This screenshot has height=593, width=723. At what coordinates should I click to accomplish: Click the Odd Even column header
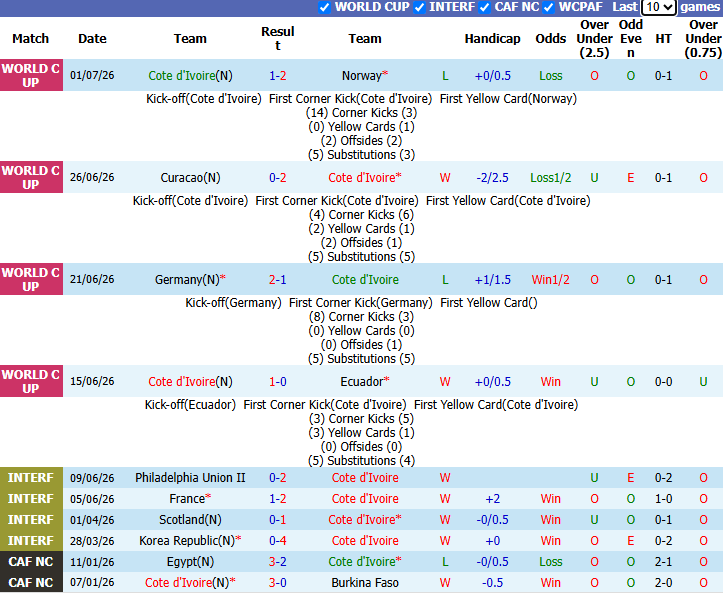pos(631,39)
